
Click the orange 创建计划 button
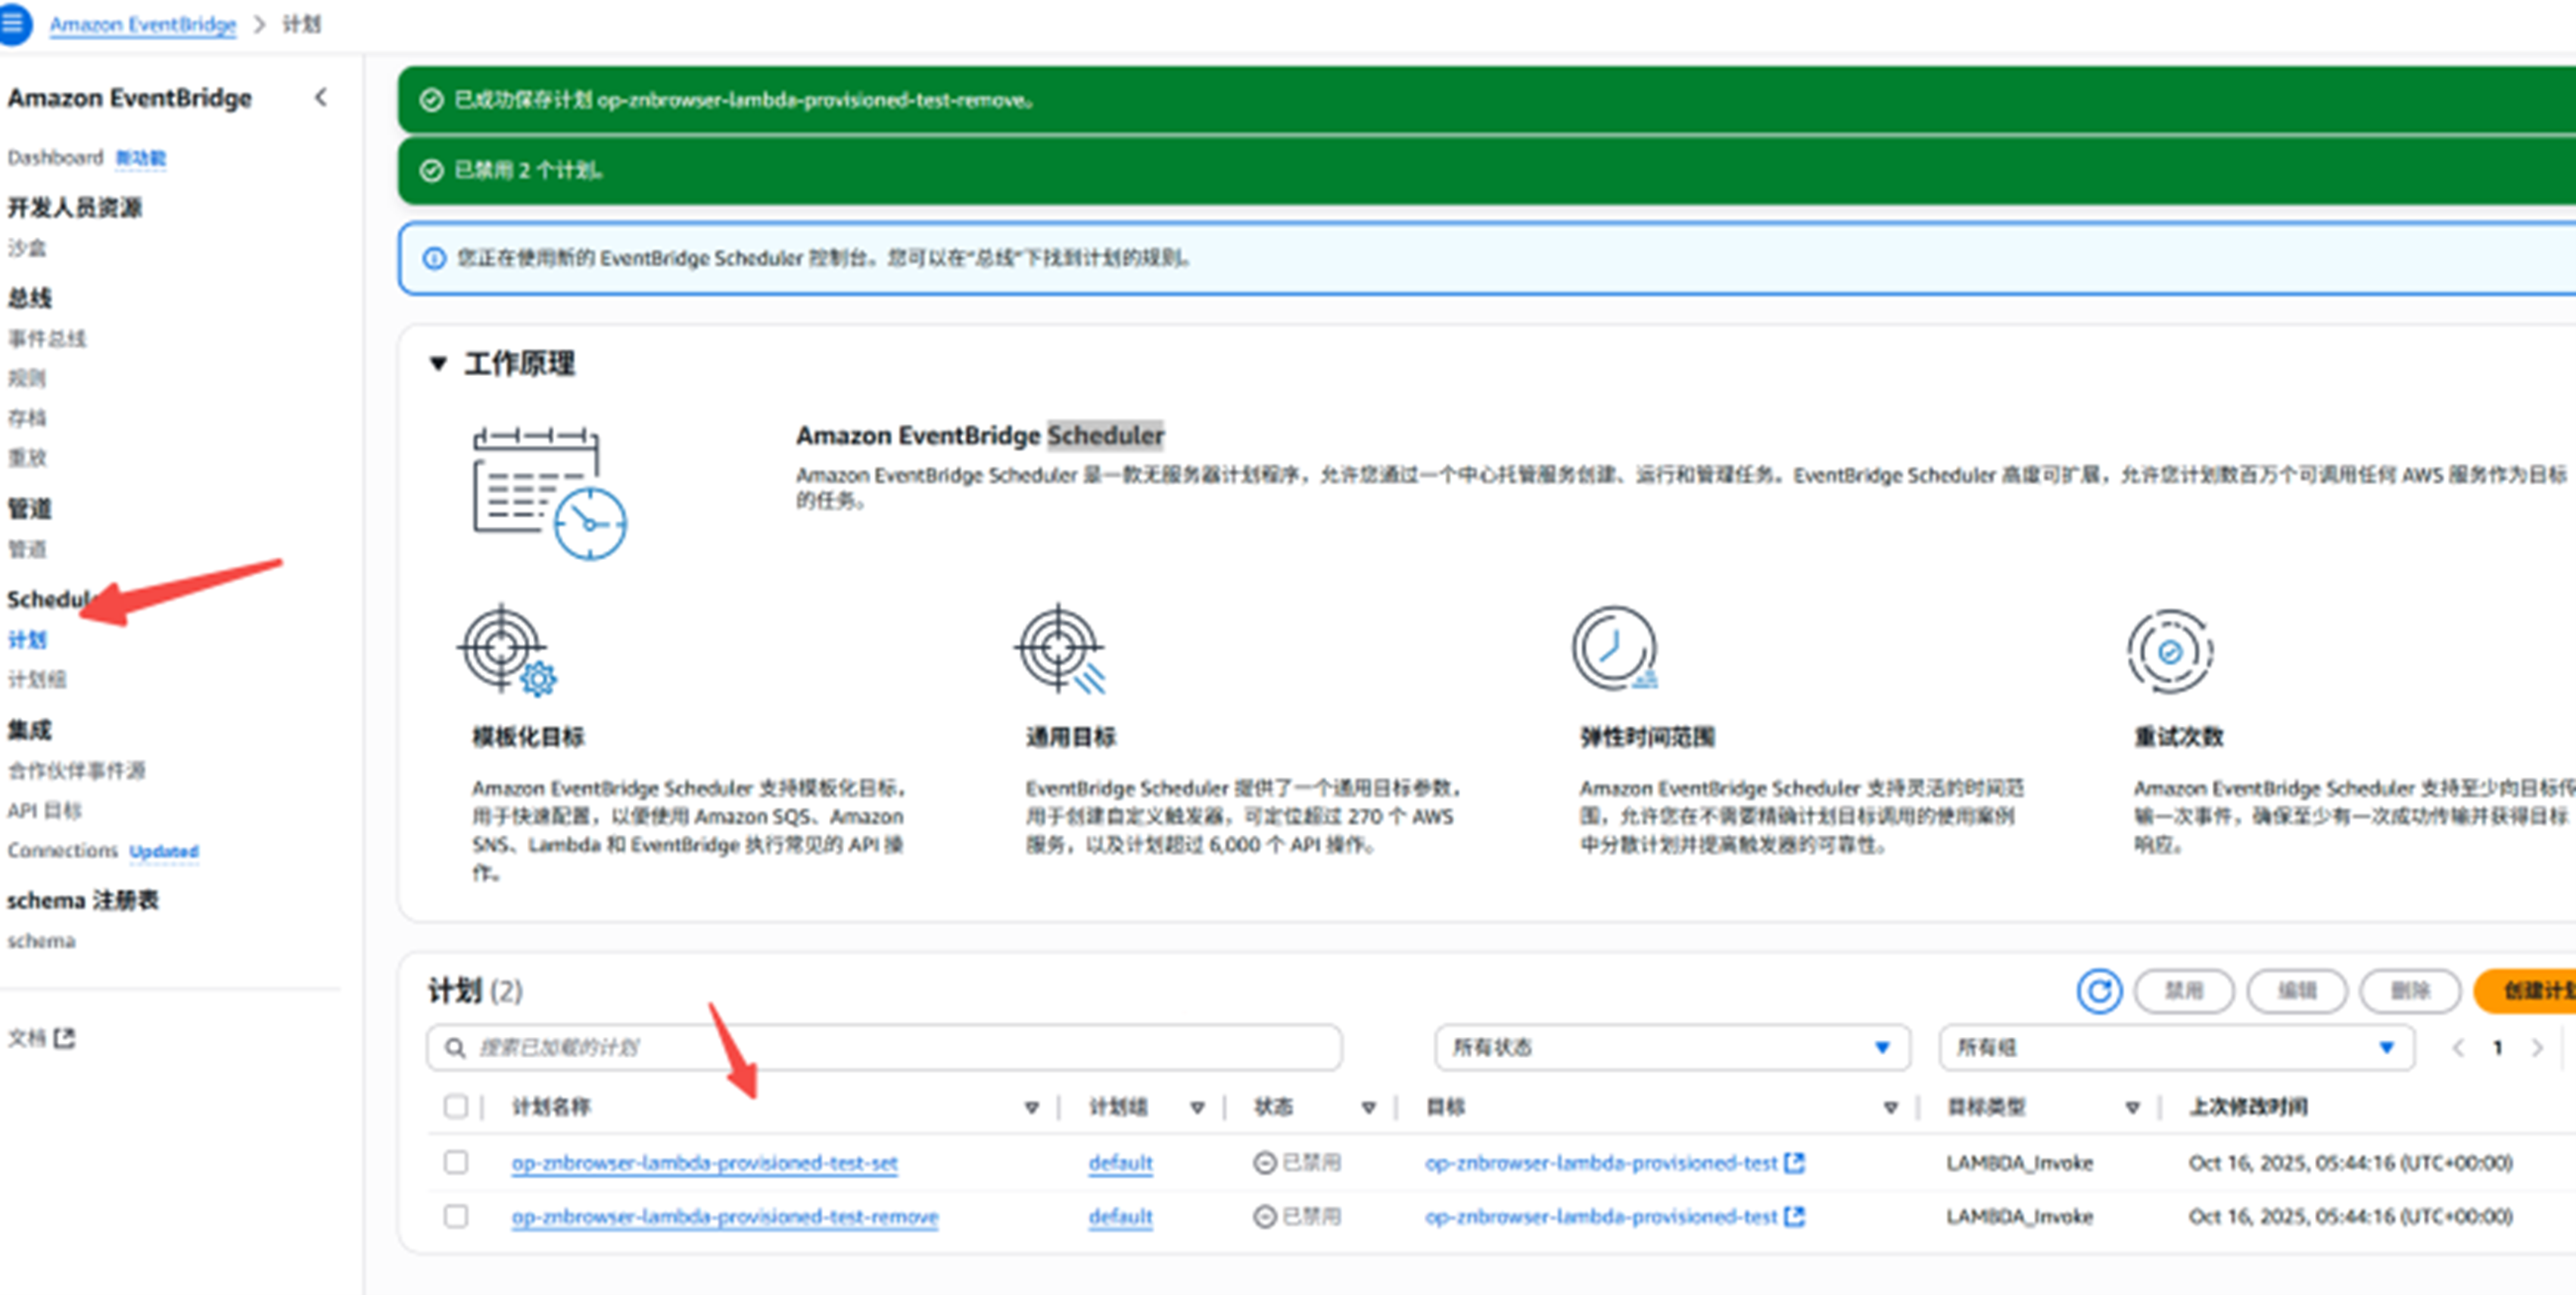tap(2530, 991)
